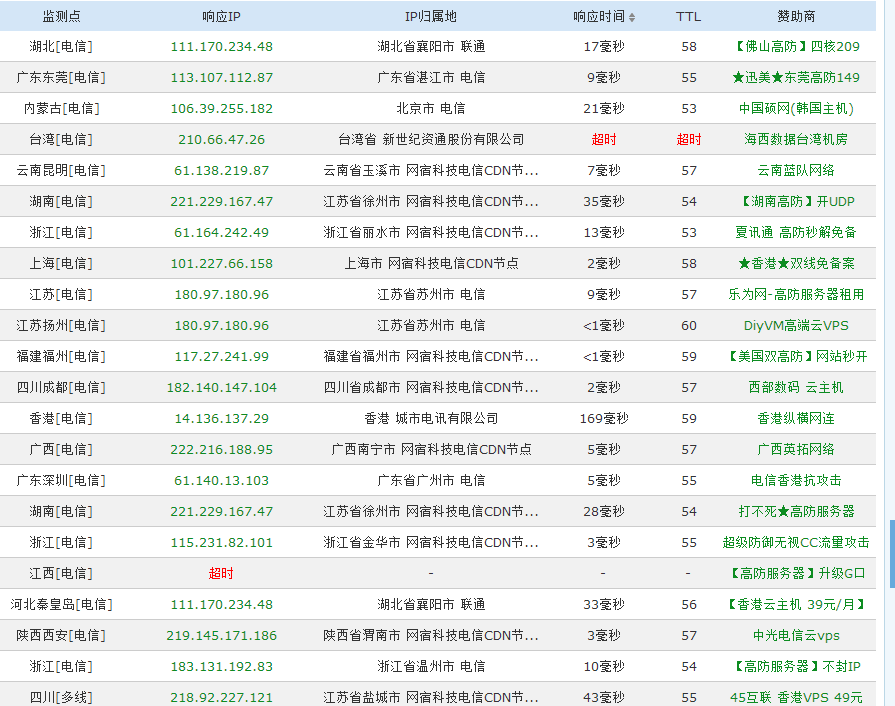Click IP 61.140.13.103 in 广东深圳 row
The image size is (895, 706).
tap(221, 481)
